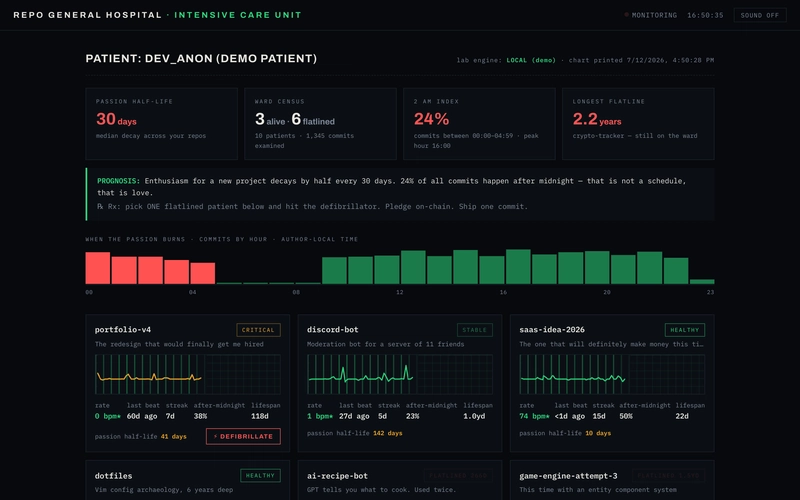Screen dimensions: 800x500
Task: Click the red midnight bar at hour 00
Action: pos(97,268)
